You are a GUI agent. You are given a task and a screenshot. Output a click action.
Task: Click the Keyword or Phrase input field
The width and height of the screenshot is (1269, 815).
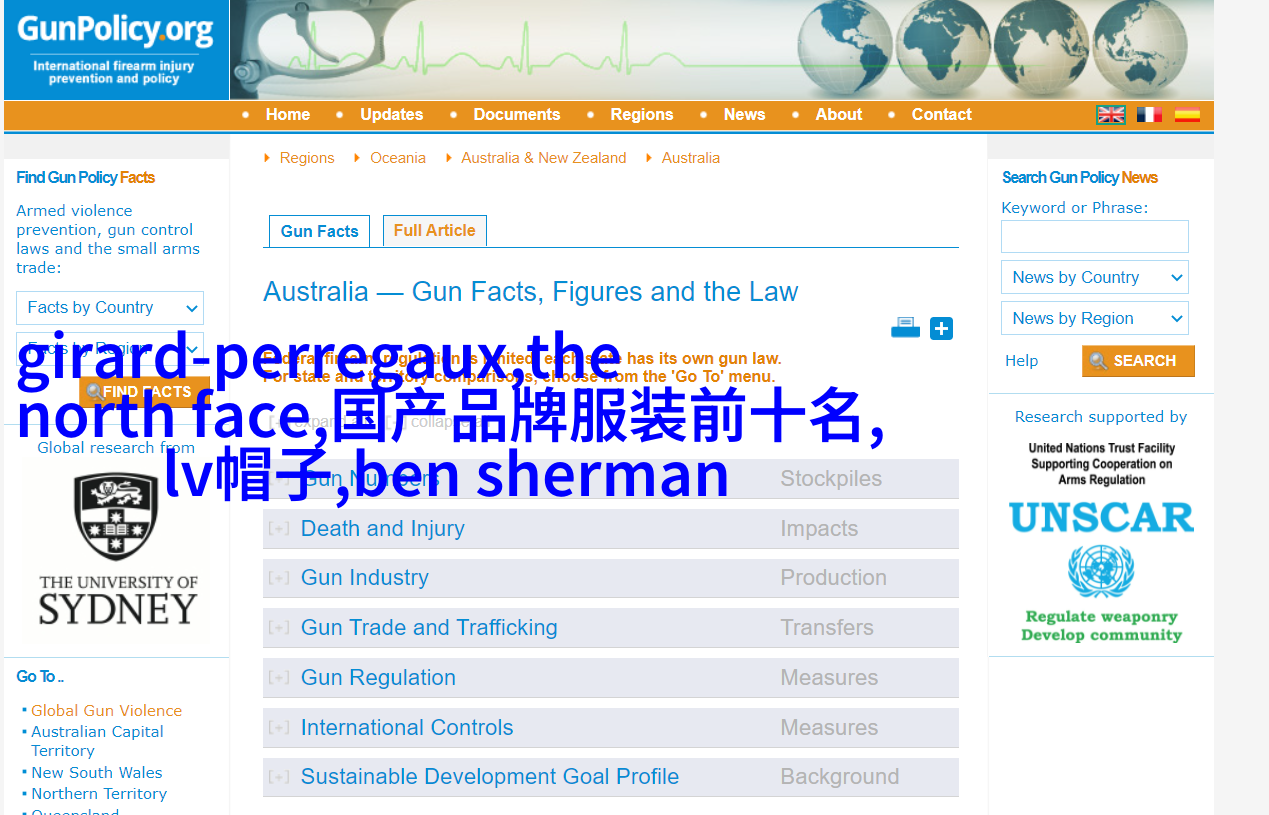tap(1095, 236)
